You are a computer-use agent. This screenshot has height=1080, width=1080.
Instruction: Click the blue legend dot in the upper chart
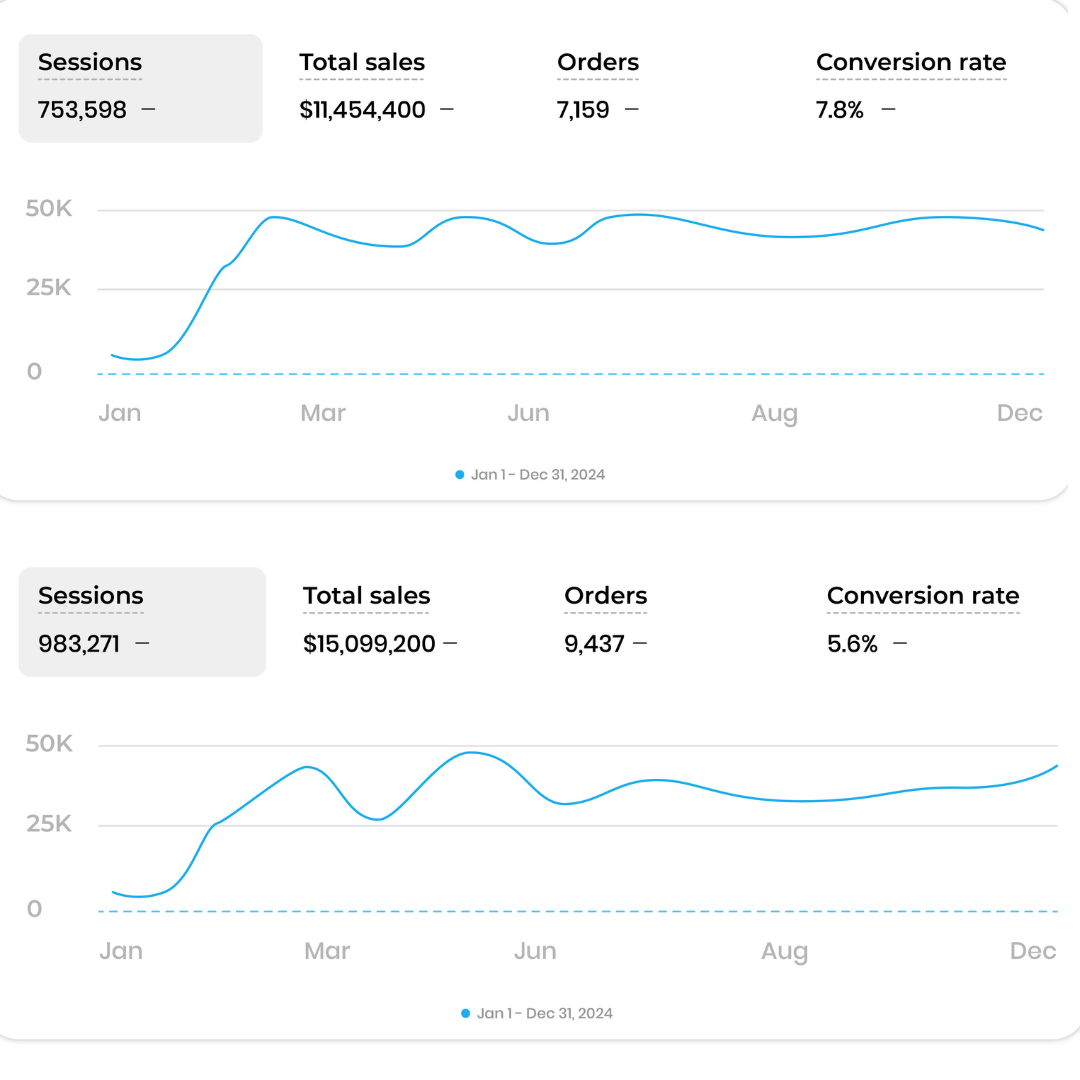tap(460, 475)
